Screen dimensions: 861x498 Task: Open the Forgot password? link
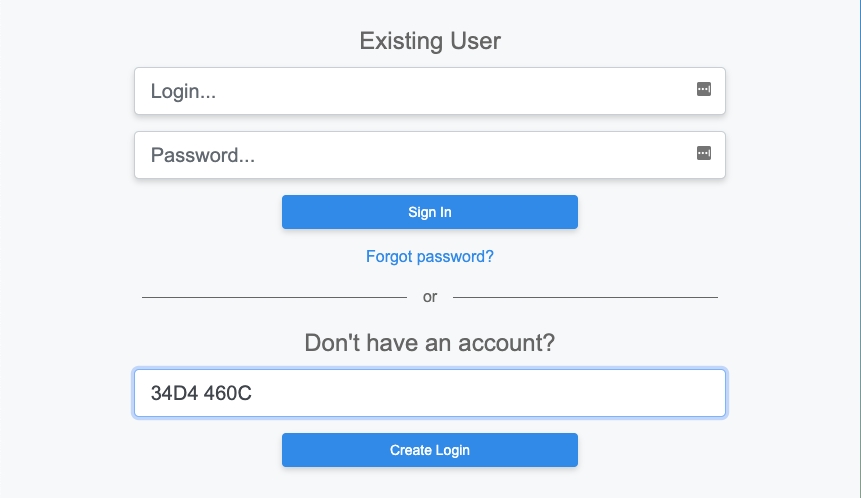point(430,256)
